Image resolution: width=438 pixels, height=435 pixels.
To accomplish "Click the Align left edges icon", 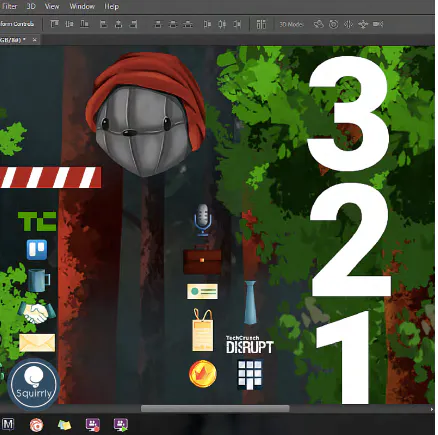I will [x=104, y=24].
